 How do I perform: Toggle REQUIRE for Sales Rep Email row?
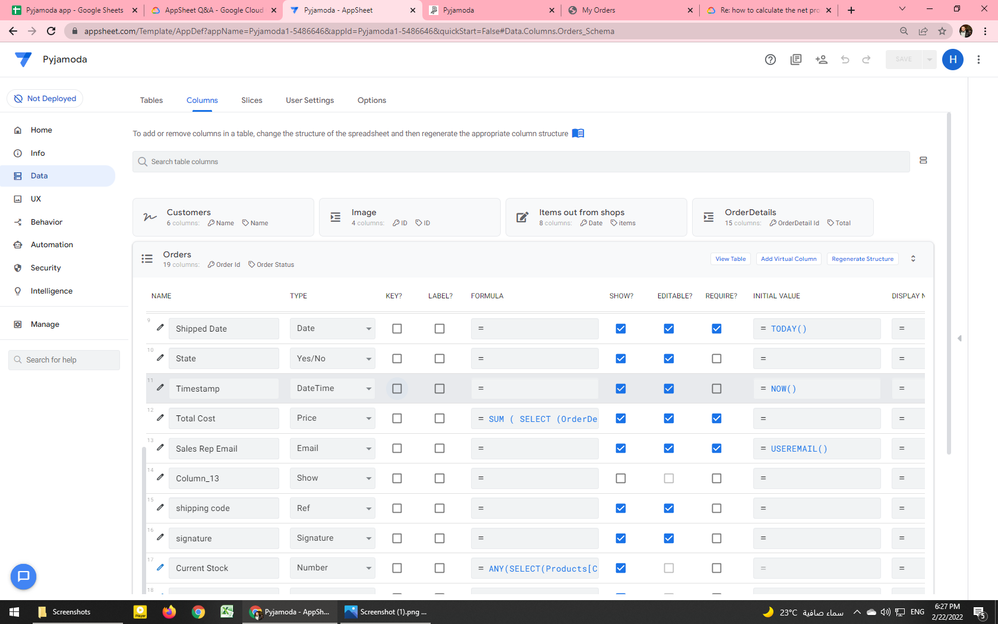(x=717, y=448)
